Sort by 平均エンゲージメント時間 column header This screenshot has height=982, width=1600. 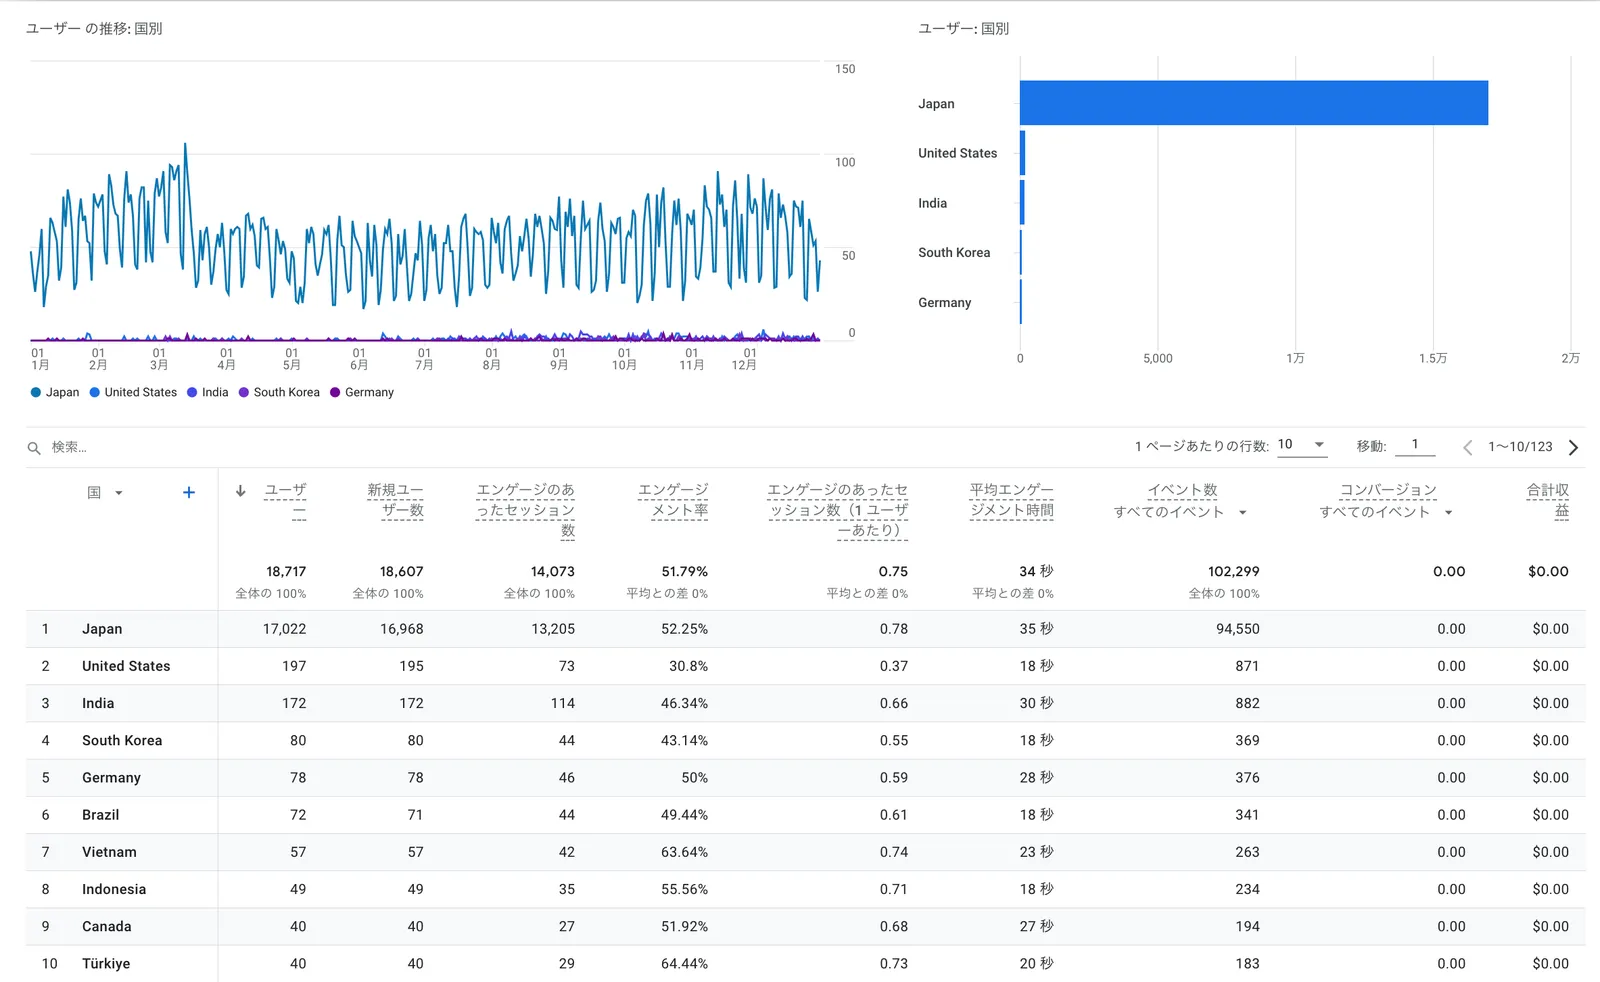(1011, 500)
